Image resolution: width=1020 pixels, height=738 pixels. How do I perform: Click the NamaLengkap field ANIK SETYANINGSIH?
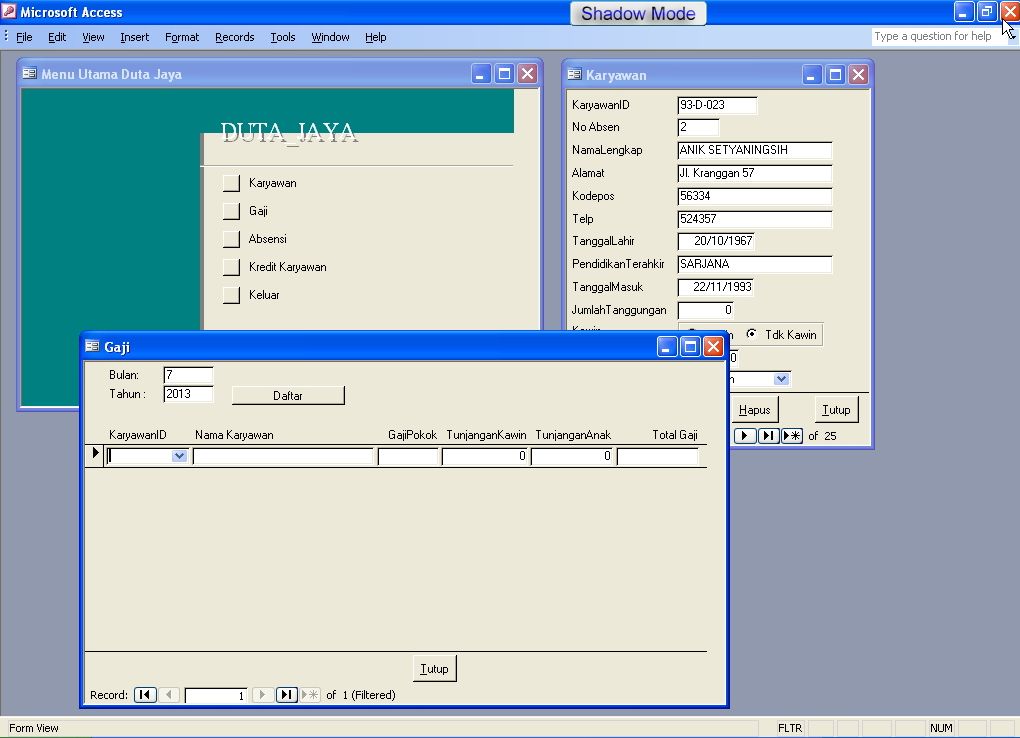pyautogui.click(x=755, y=150)
